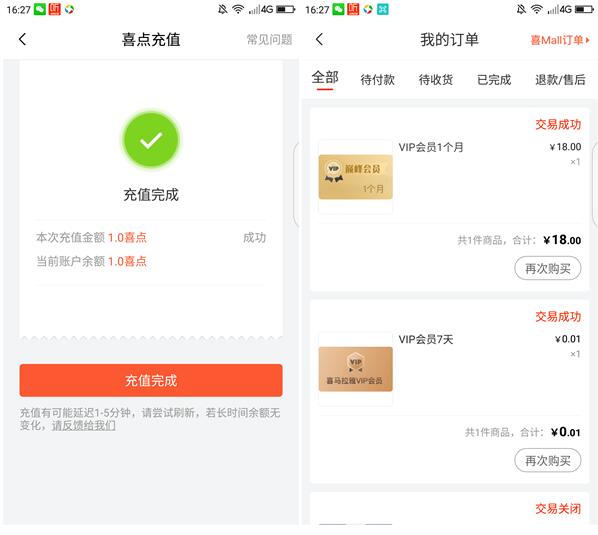
Task: Switch to the 待收货 tab
Action: click(436, 80)
